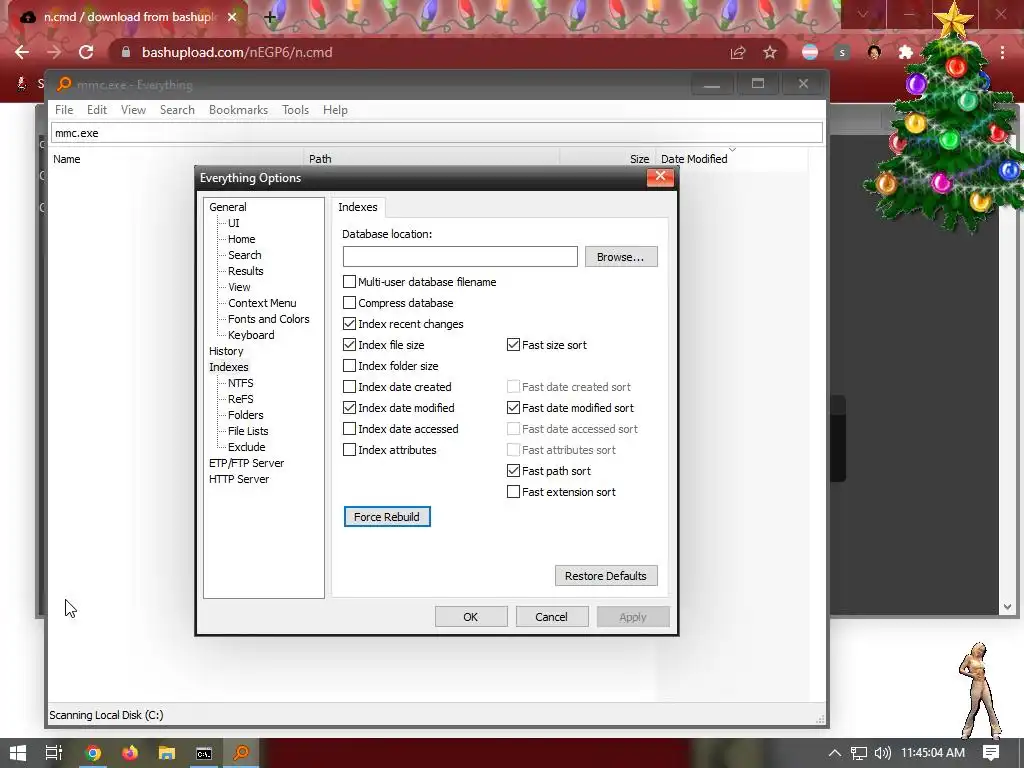Screen dimensions: 1024x768
Task: Click the Database location text field
Action: [x=460, y=257]
